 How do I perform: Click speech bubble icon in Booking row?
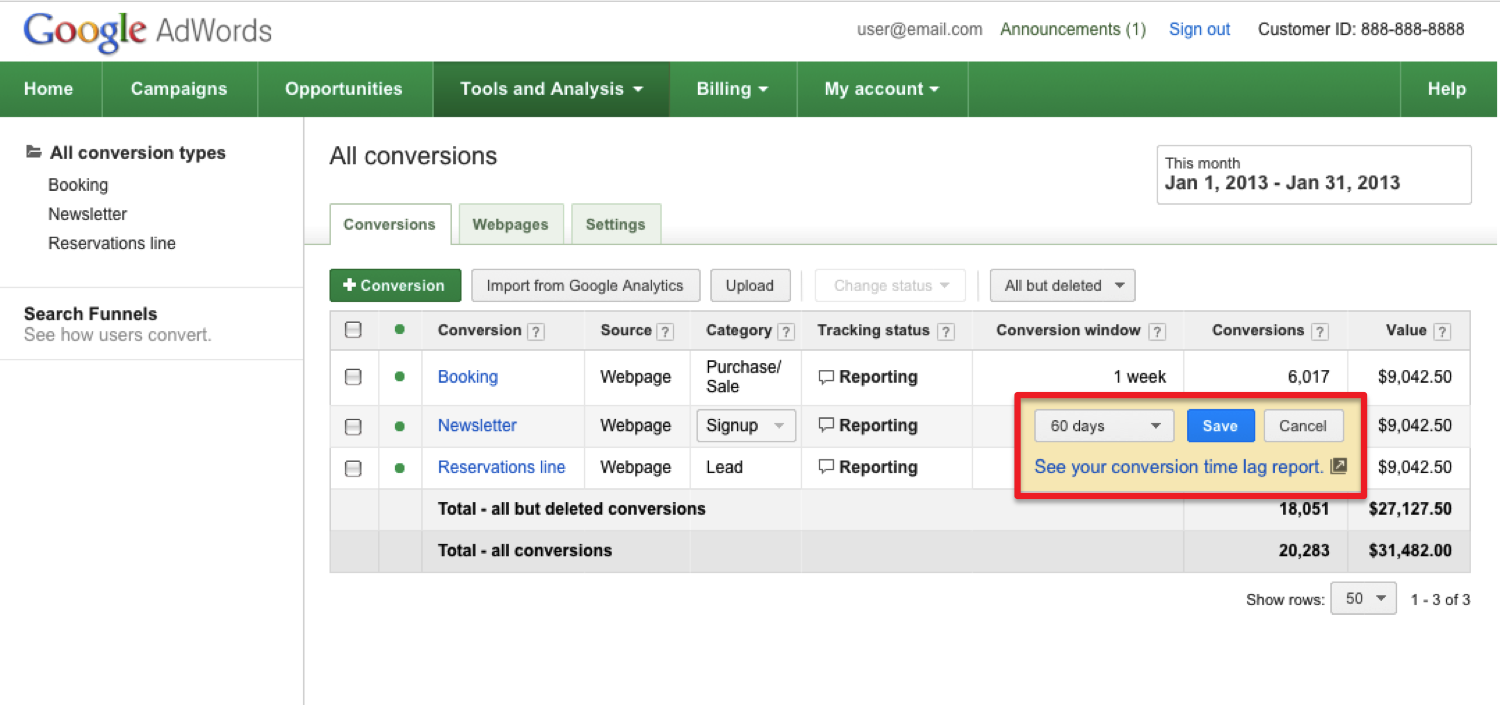[826, 378]
